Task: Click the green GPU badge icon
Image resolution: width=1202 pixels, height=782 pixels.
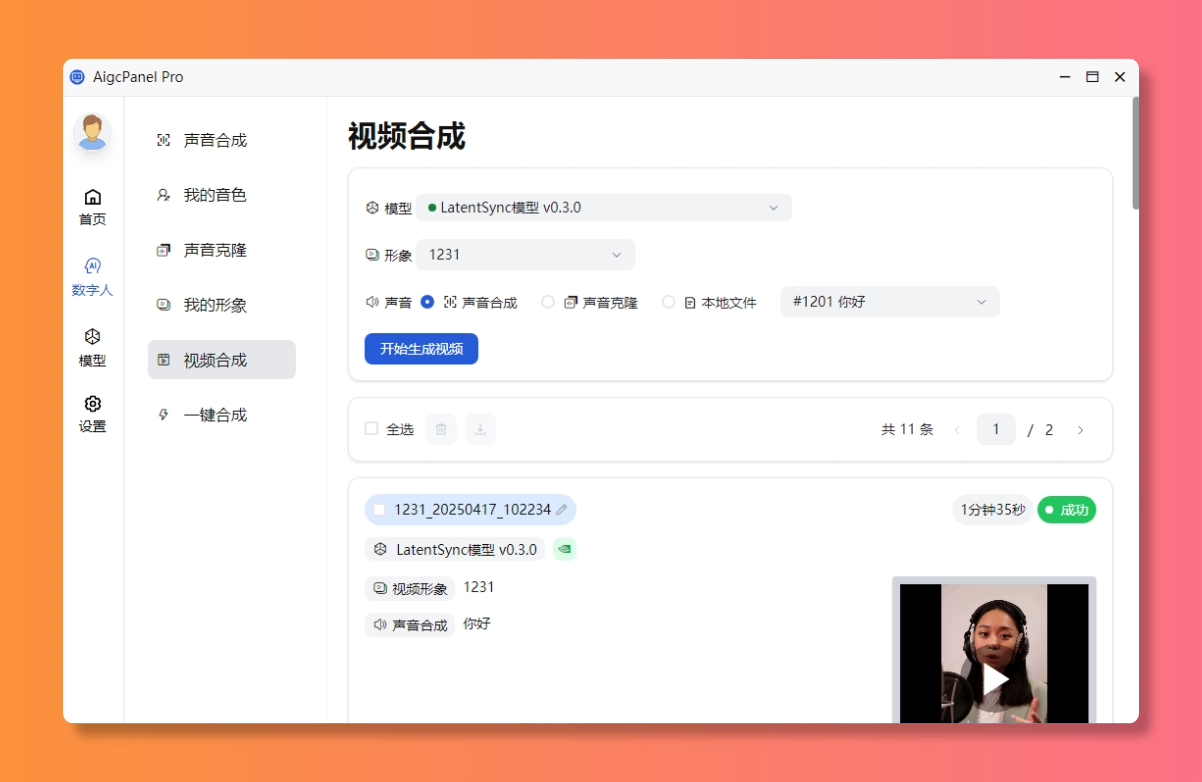Action: (565, 549)
